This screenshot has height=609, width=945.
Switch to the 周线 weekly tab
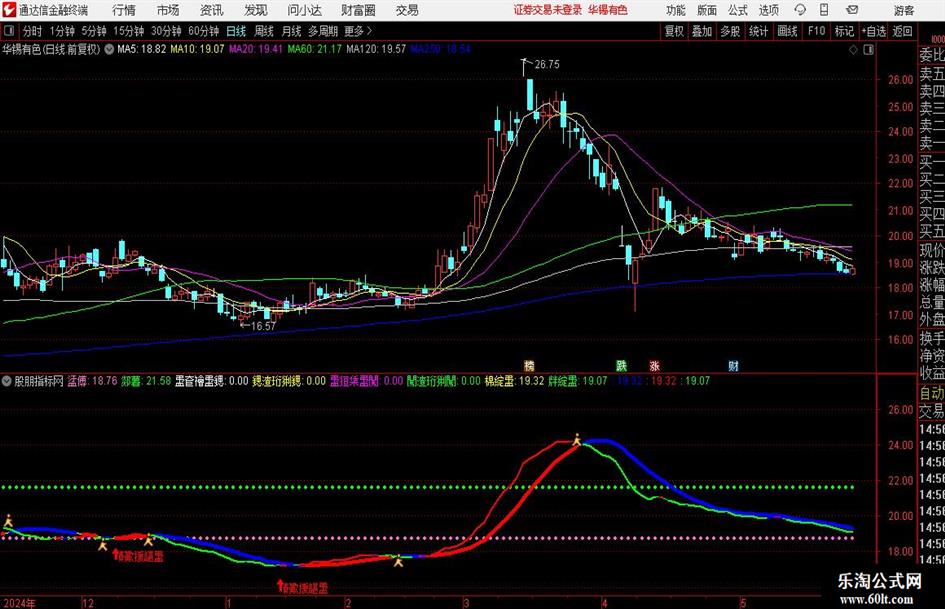(264, 31)
